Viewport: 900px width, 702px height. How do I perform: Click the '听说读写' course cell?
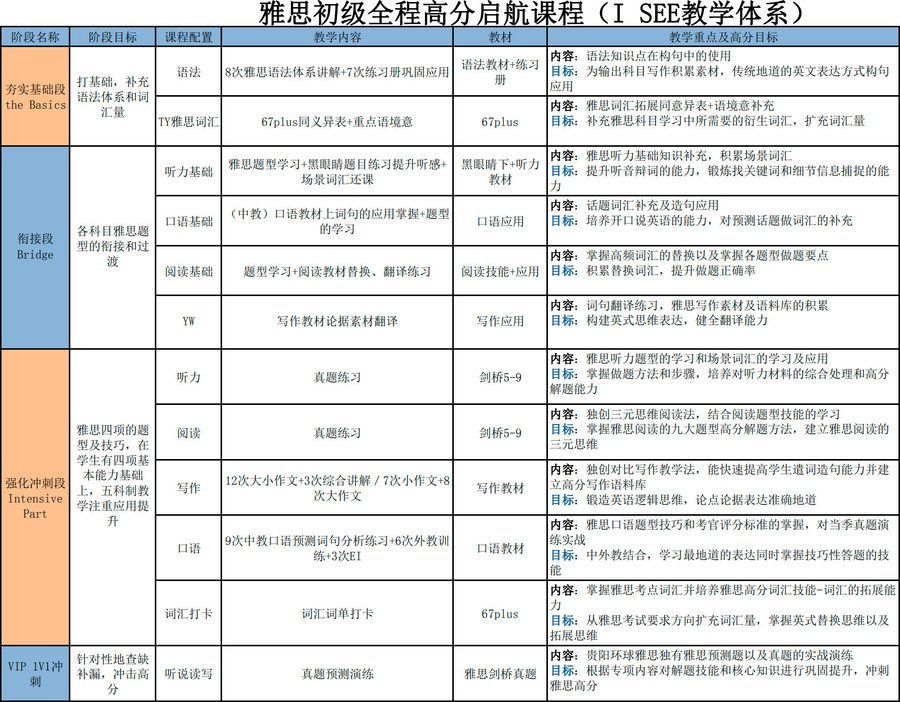[188, 673]
